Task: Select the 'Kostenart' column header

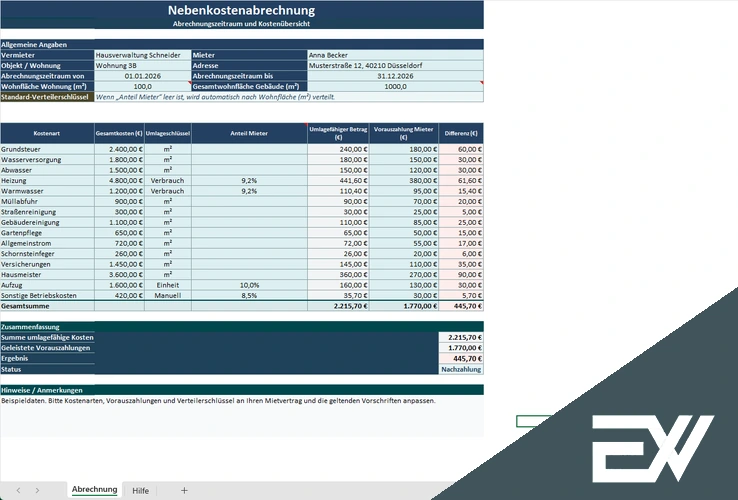Action: tap(47, 133)
